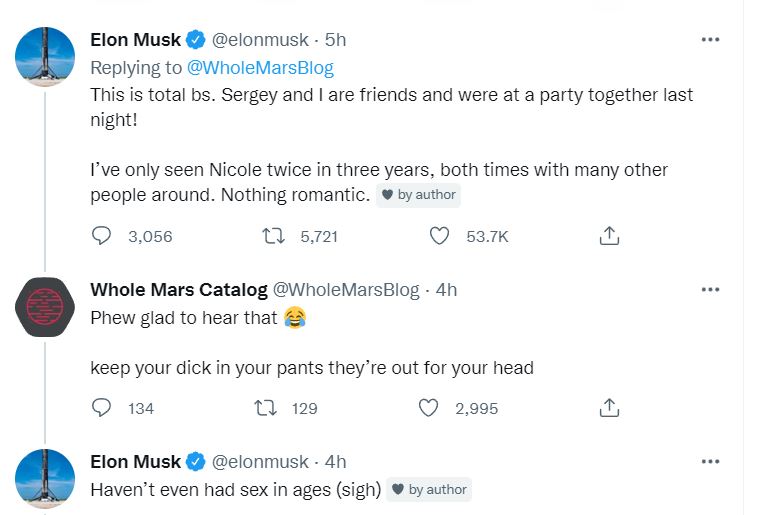Click Whole Mars Catalog's red avatar
Image resolution: width=761 pixels, height=515 pixels.
tap(46, 306)
